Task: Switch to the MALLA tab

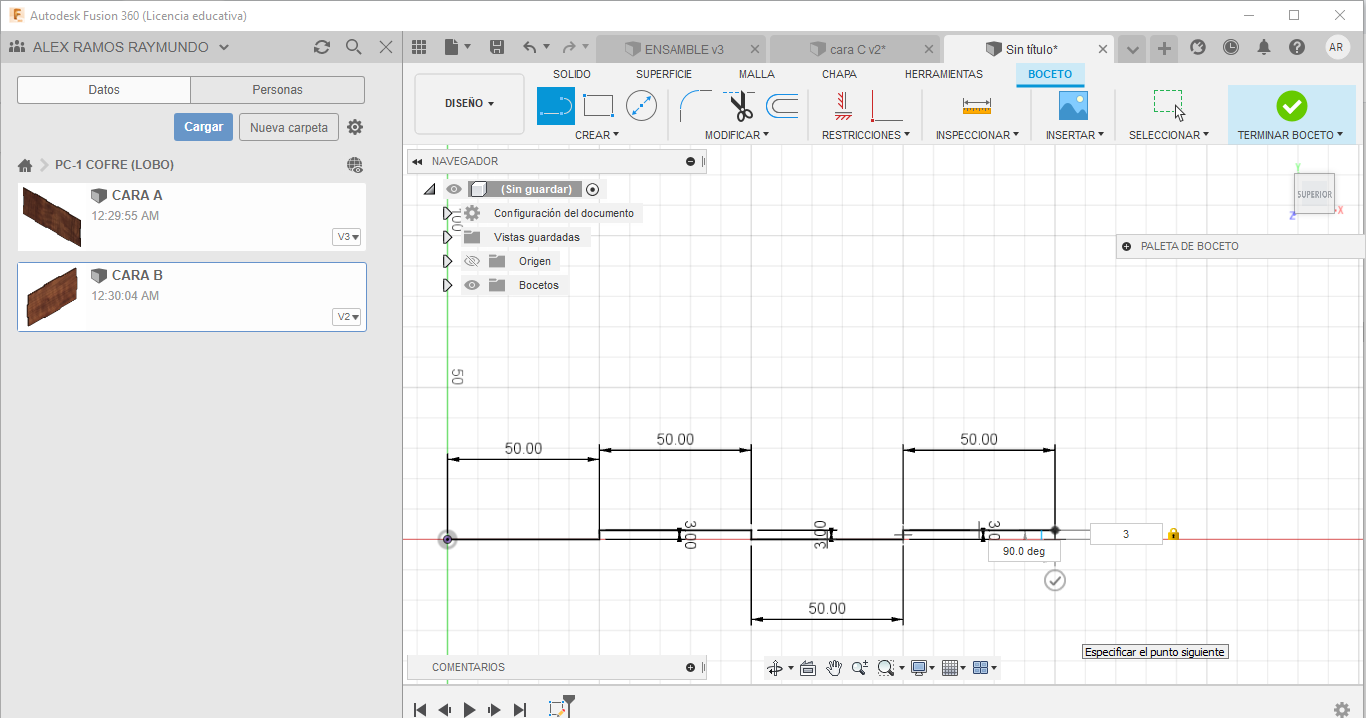Action: [757, 74]
